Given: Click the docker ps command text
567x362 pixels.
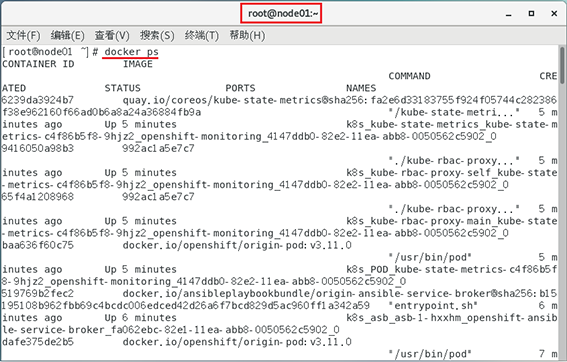Looking at the screenshot, I should [x=131, y=52].
